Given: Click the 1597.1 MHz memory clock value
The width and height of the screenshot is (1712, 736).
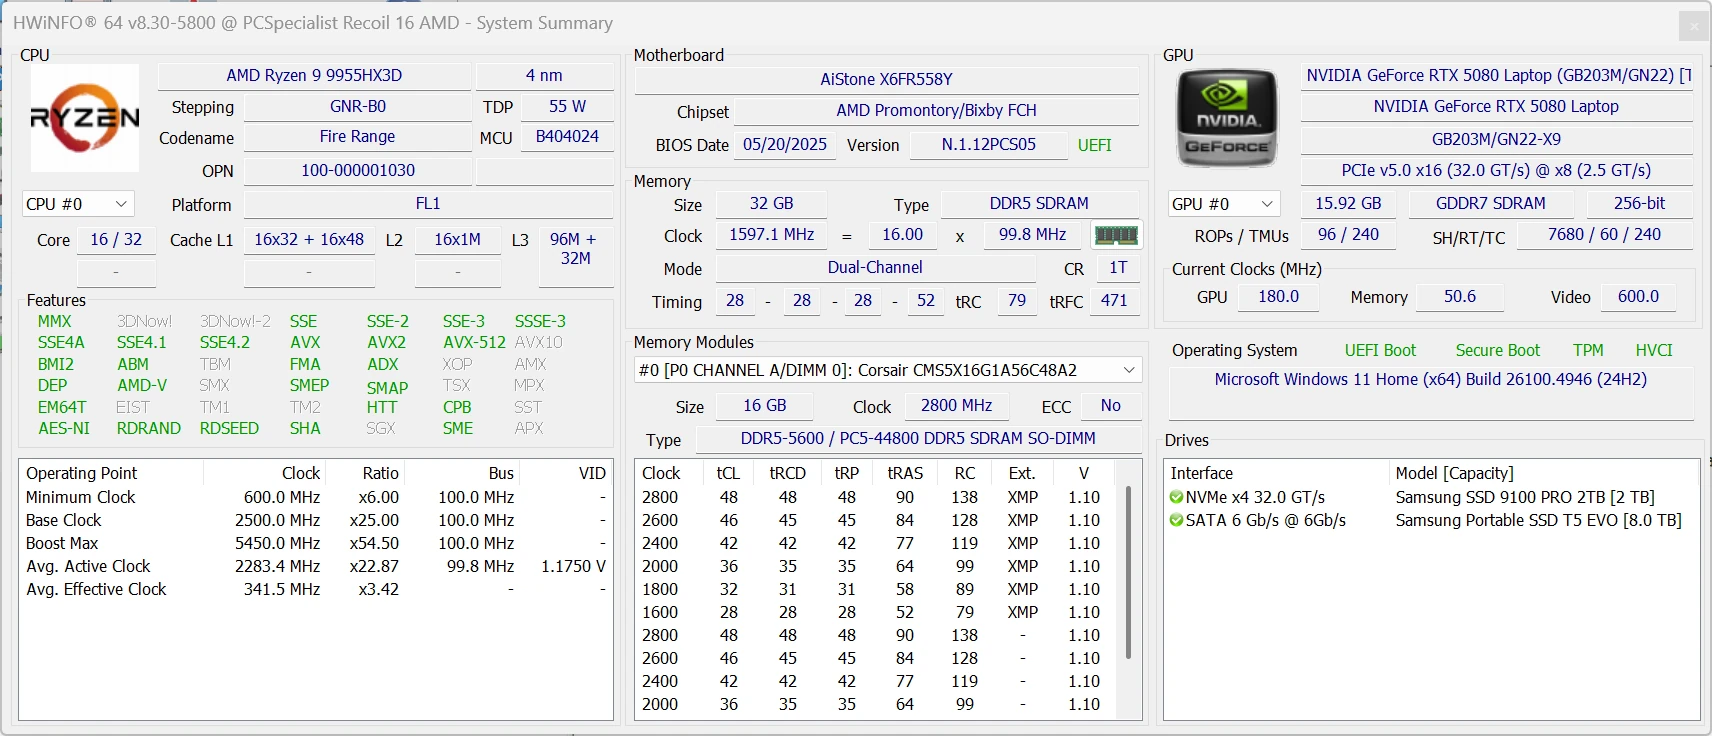Looking at the screenshot, I should pos(771,235).
